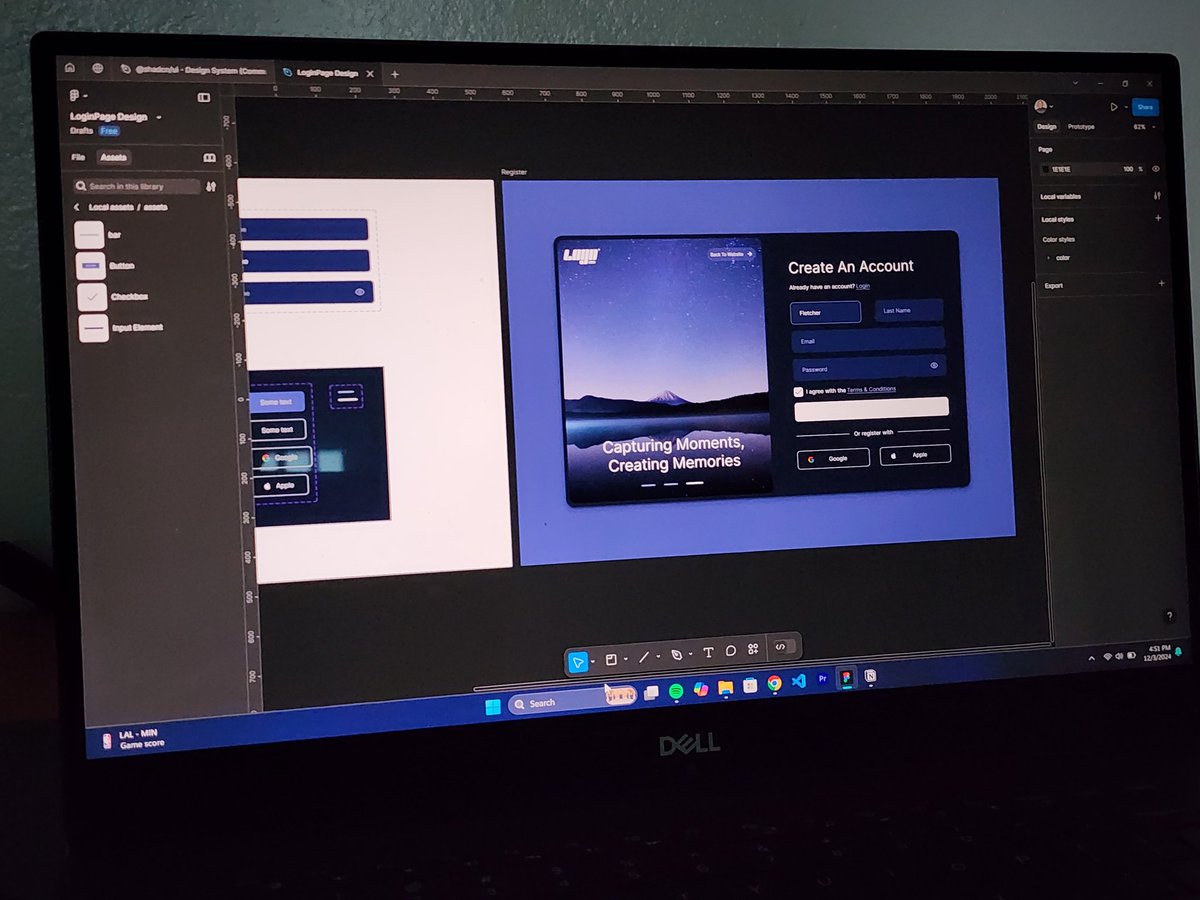
Task: Toggle the left sidebar panel icon
Action: 204,97
